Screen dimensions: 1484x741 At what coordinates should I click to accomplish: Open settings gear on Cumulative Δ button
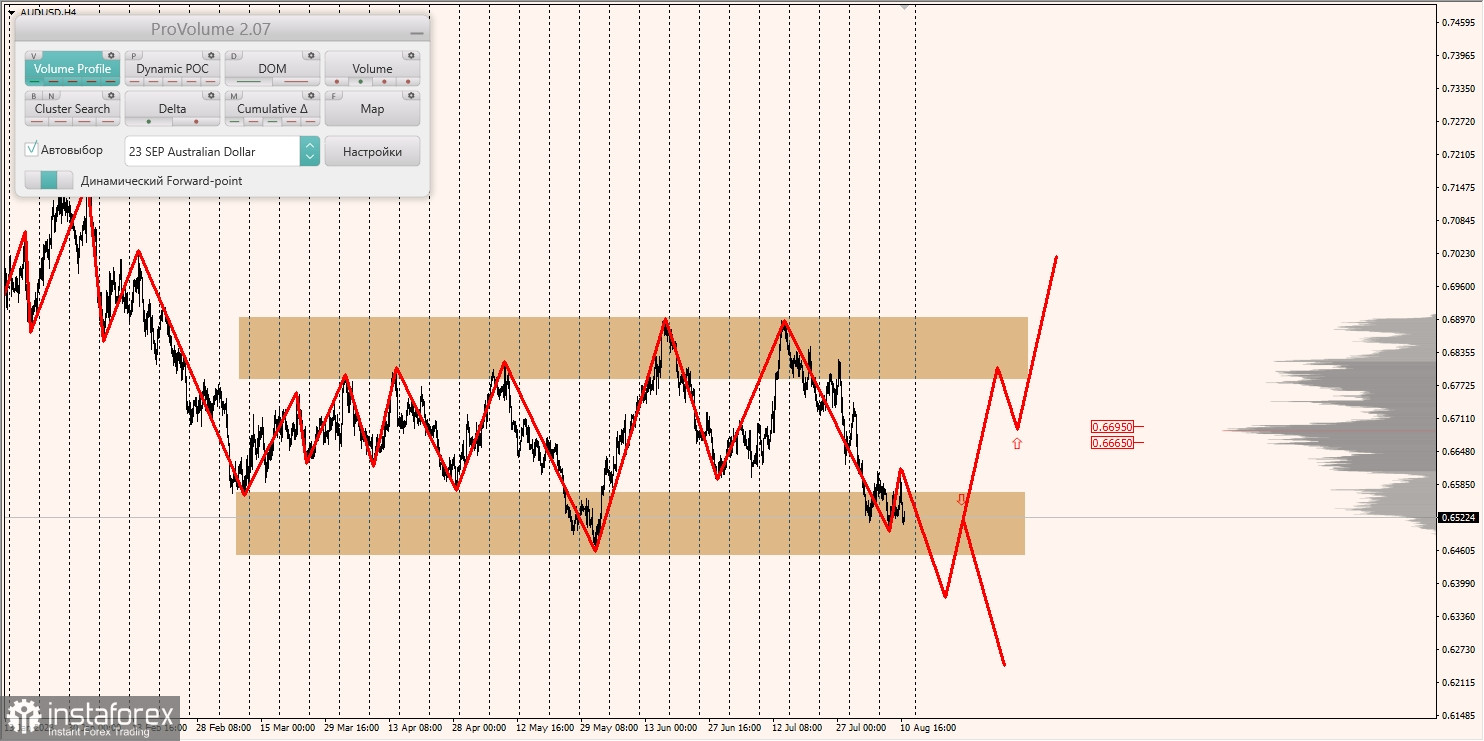(x=312, y=96)
